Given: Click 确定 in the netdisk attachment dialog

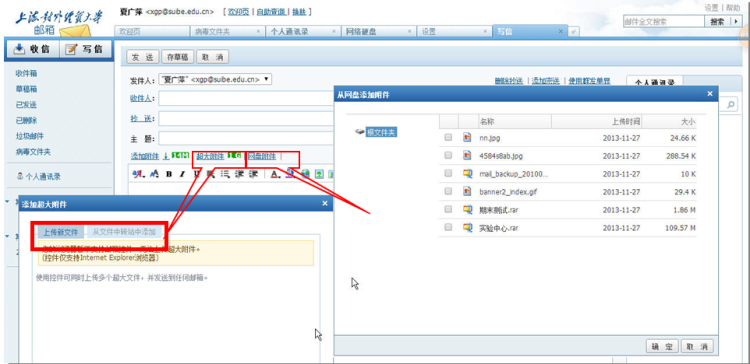Looking at the screenshot, I should click(x=662, y=346).
